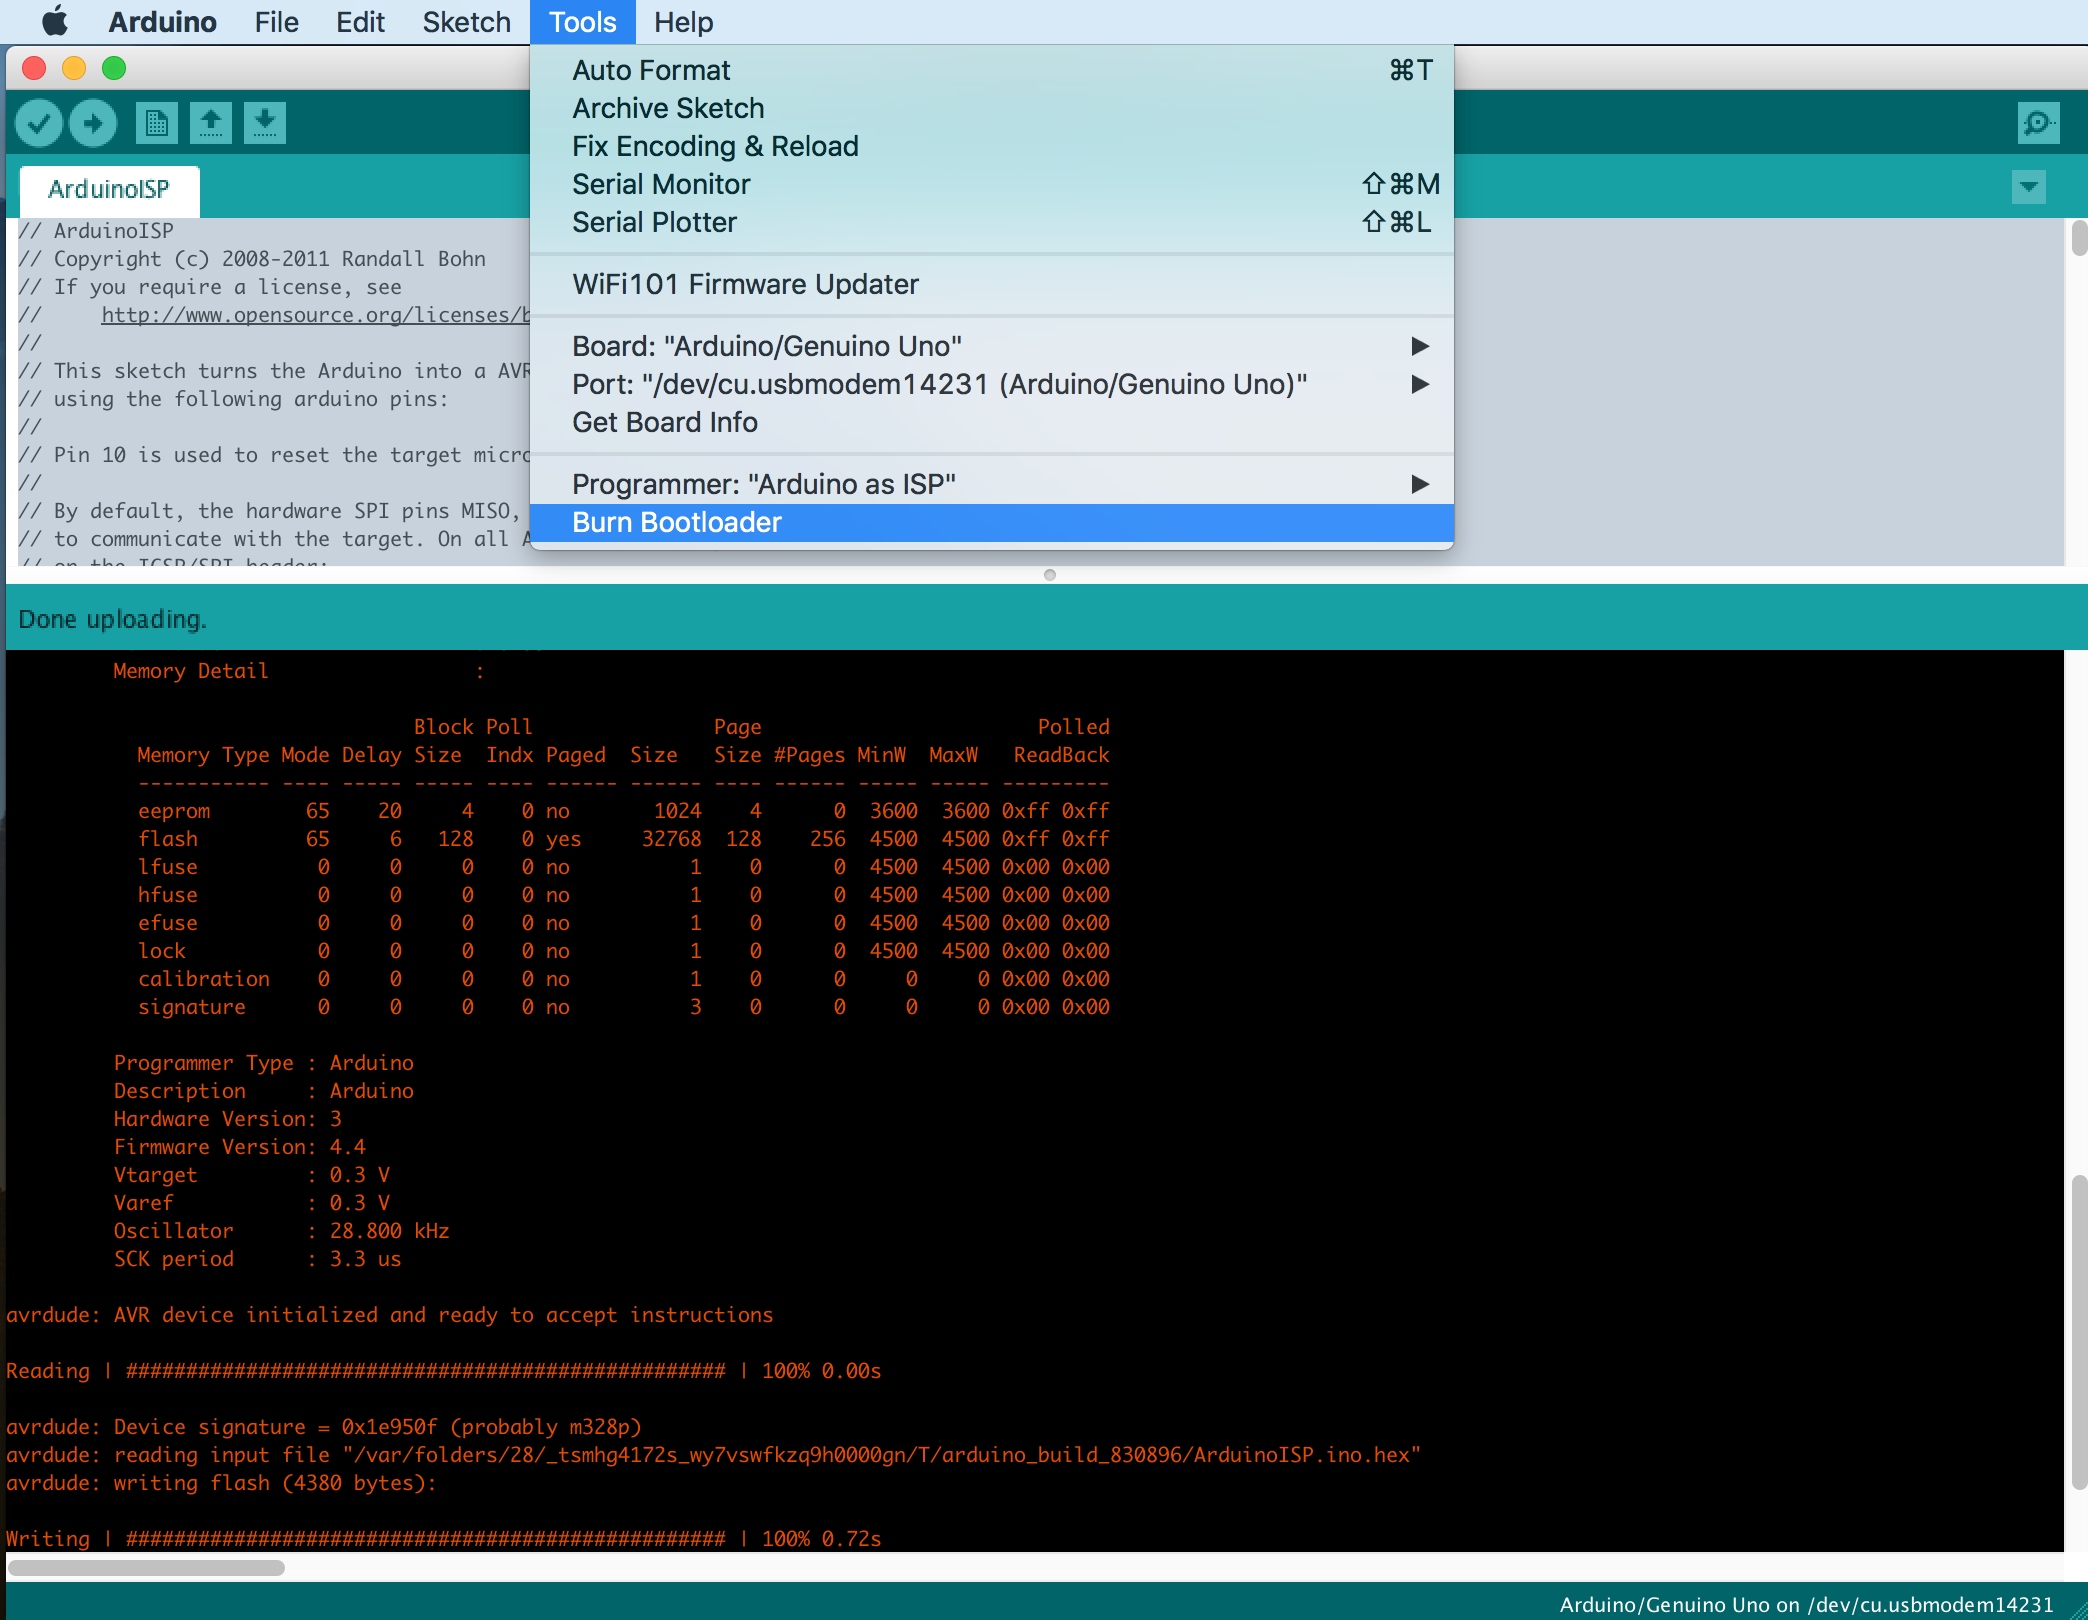The width and height of the screenshot is (2088, 1620).
Task: Click the 'calibration' memory row
Action: pos(624,979)
